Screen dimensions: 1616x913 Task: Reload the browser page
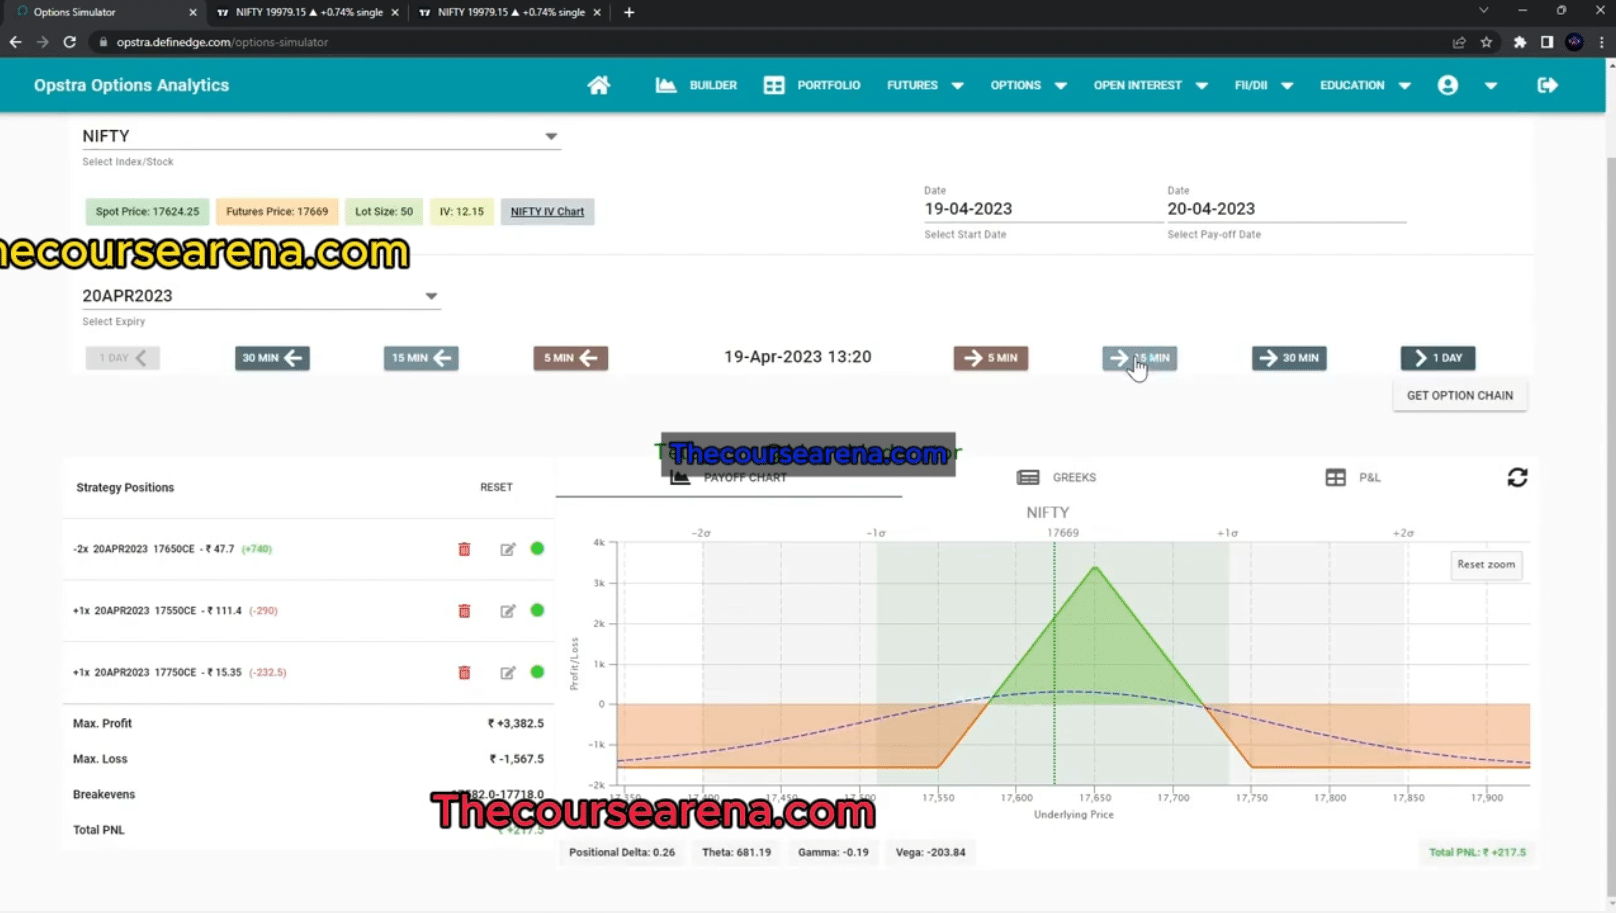pos(69,42)
